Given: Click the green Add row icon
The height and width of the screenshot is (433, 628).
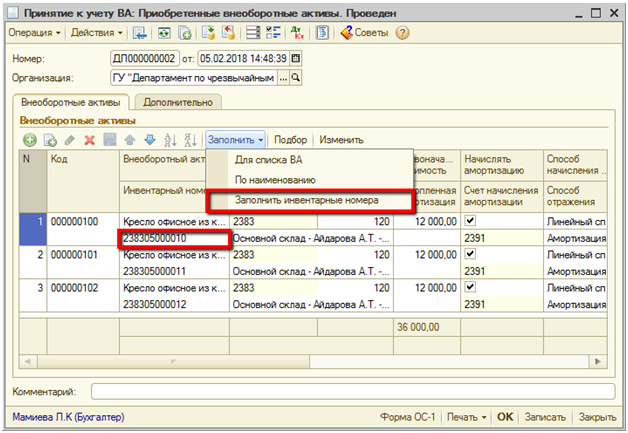Looking at the screenshot, I should 29,140.
